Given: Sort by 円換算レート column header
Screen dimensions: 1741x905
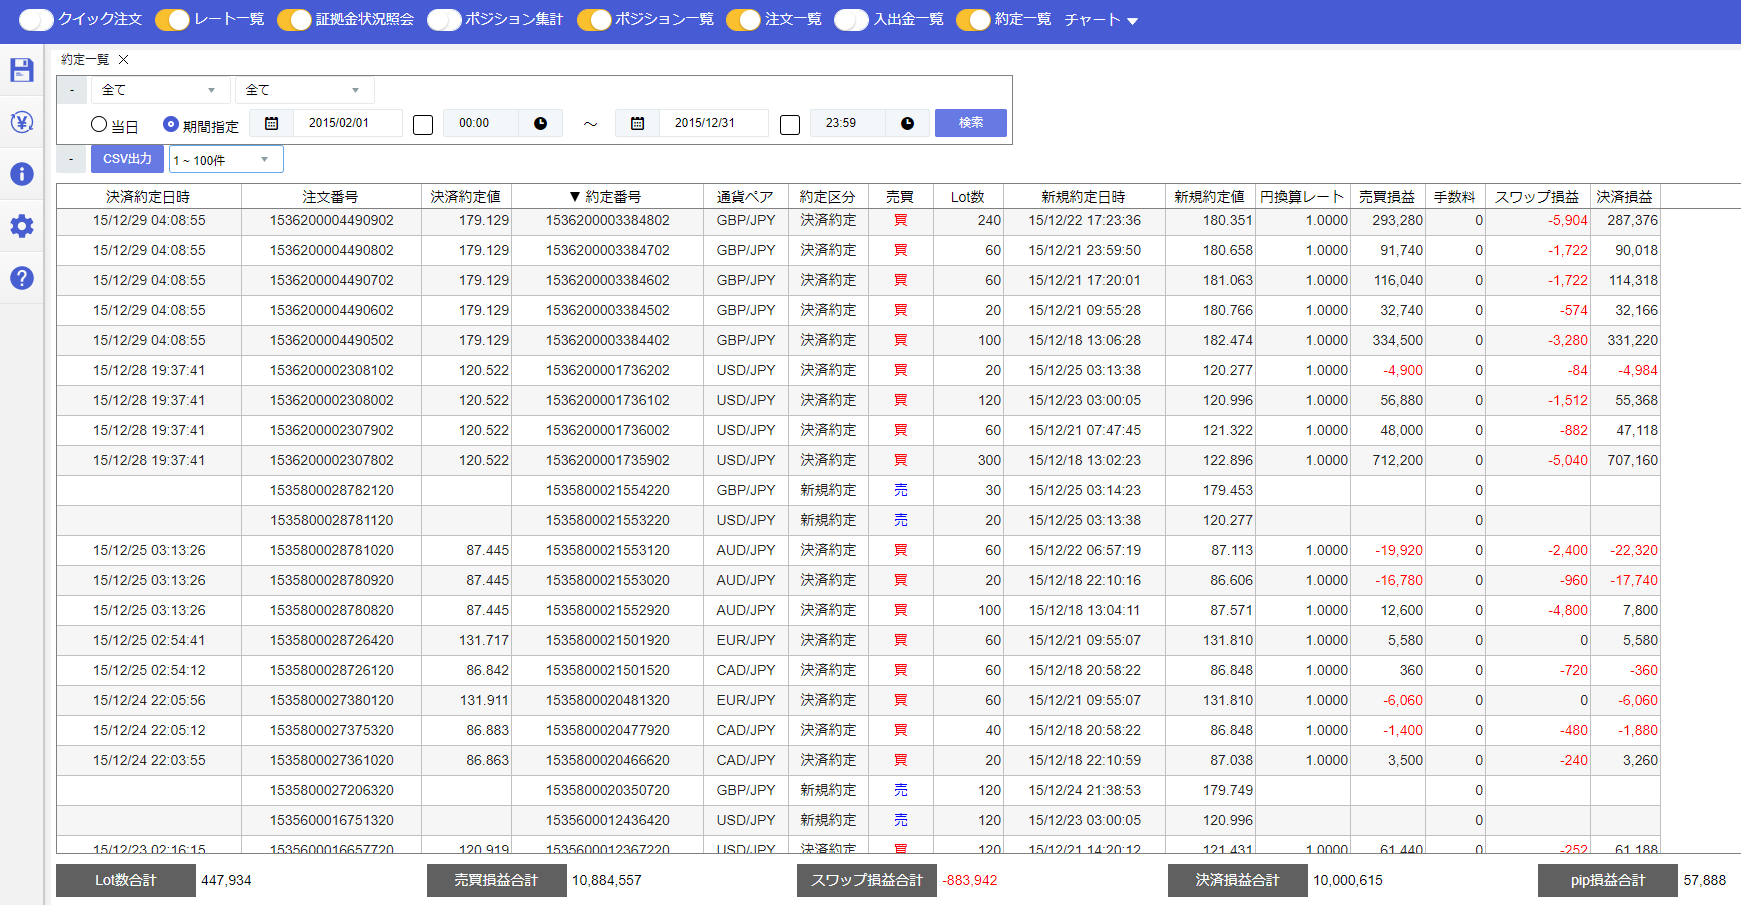Looking at the screenshot, I should pyautogui.click(x=1303, y=197).
